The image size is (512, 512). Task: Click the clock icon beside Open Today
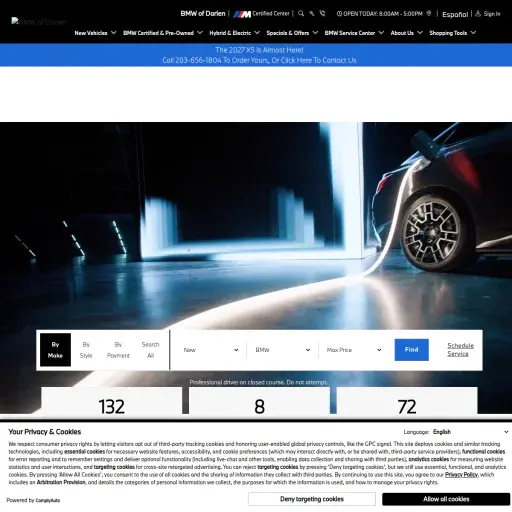tap(339, 14)
